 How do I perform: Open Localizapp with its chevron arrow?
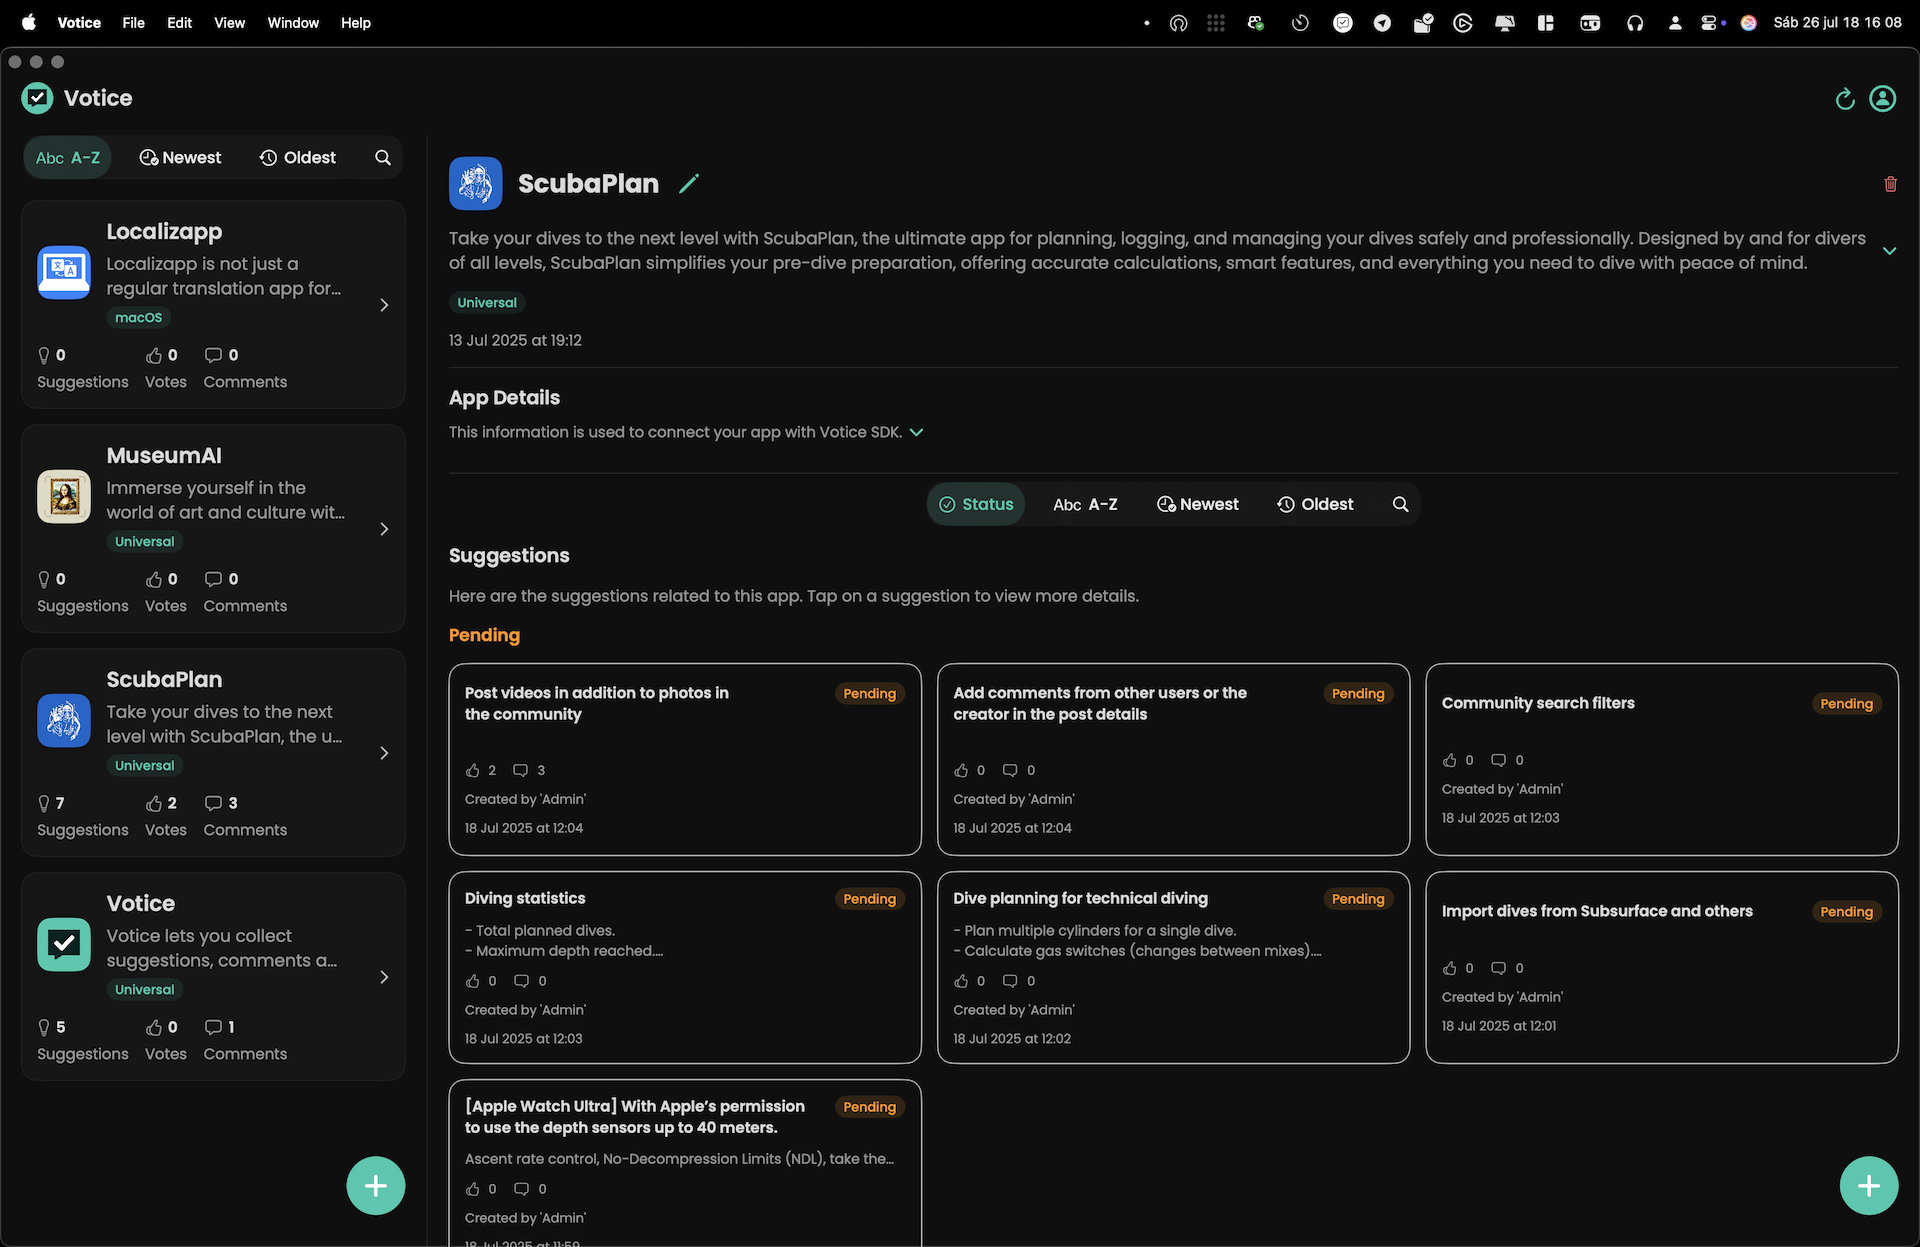[384, 305]
